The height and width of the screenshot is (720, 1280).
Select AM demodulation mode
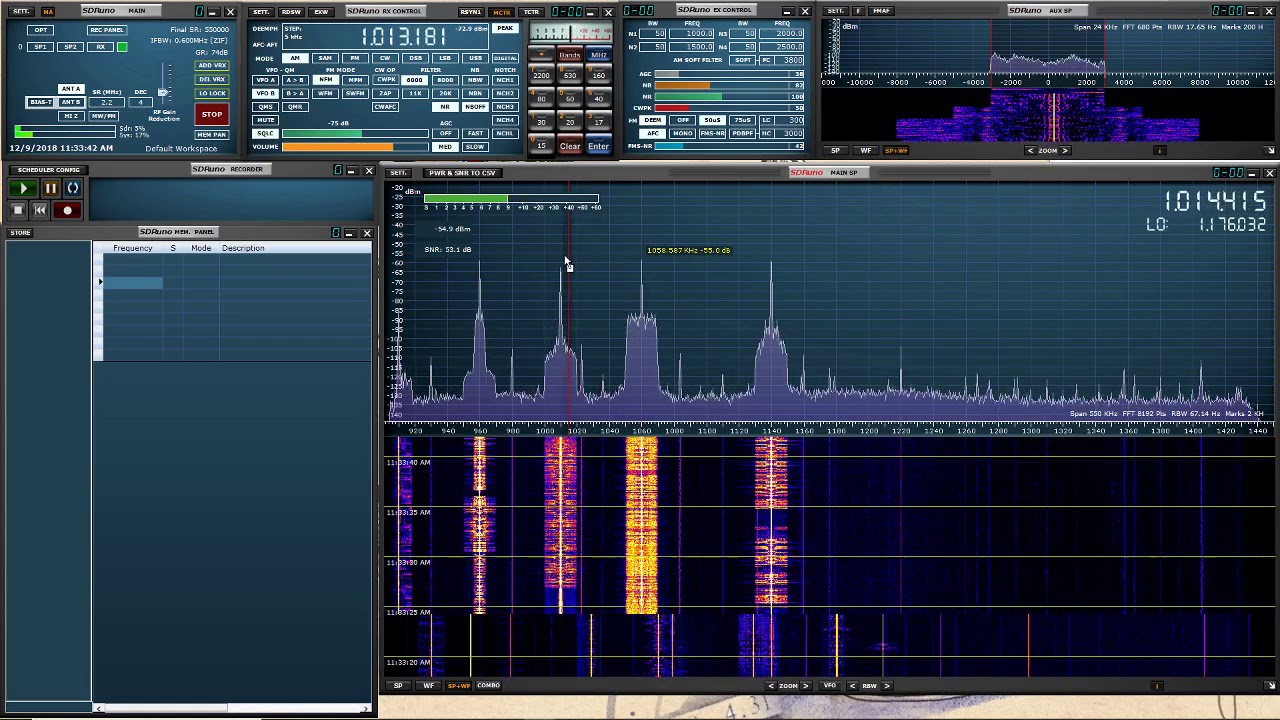[295, 58]
